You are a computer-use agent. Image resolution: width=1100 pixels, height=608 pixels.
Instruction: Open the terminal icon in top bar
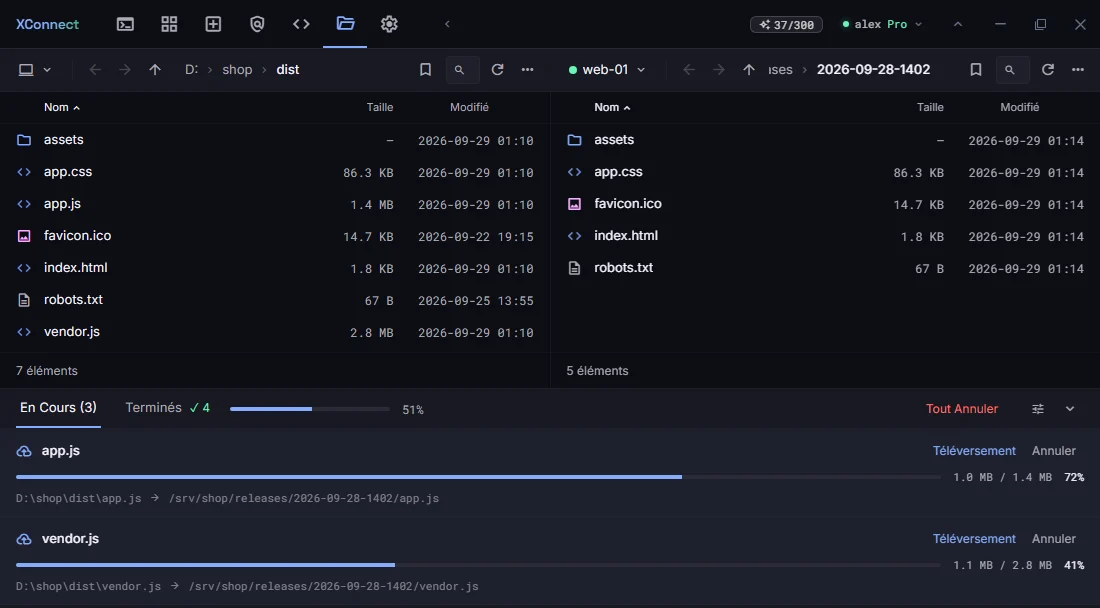(x=126, y=25)
